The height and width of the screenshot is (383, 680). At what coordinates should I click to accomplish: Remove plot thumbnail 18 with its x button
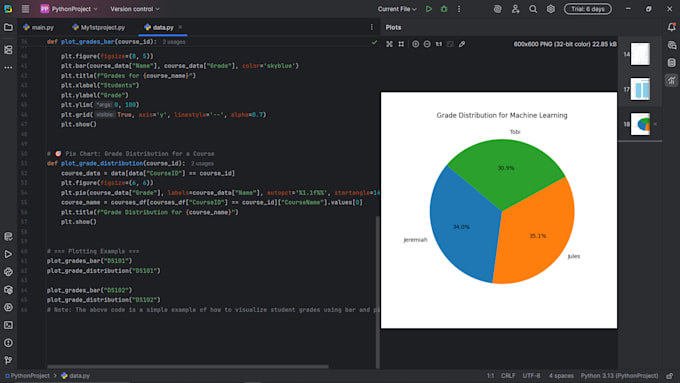[x=655, y=124]
